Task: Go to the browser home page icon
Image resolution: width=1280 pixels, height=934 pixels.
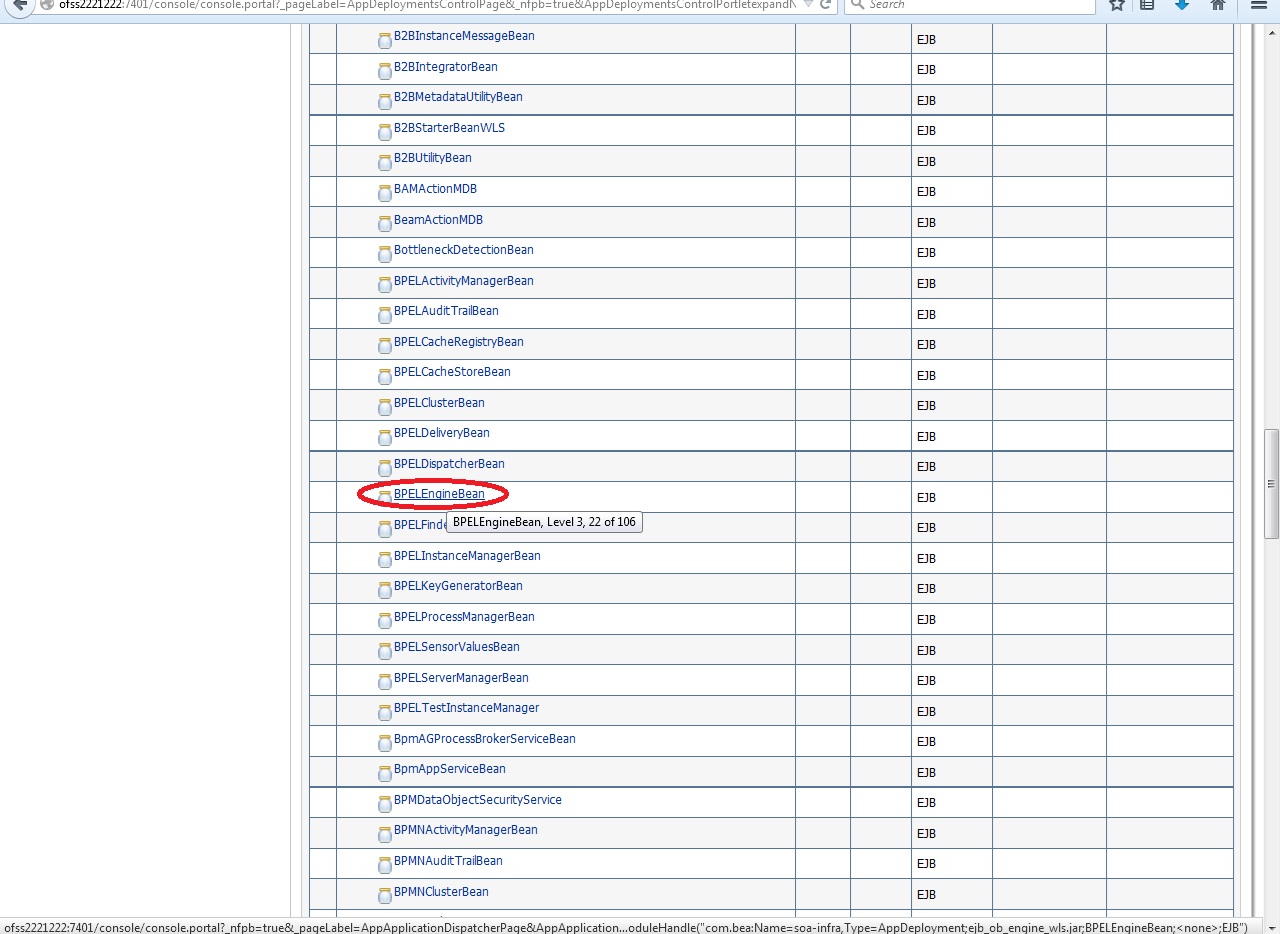Action: 1217,5
